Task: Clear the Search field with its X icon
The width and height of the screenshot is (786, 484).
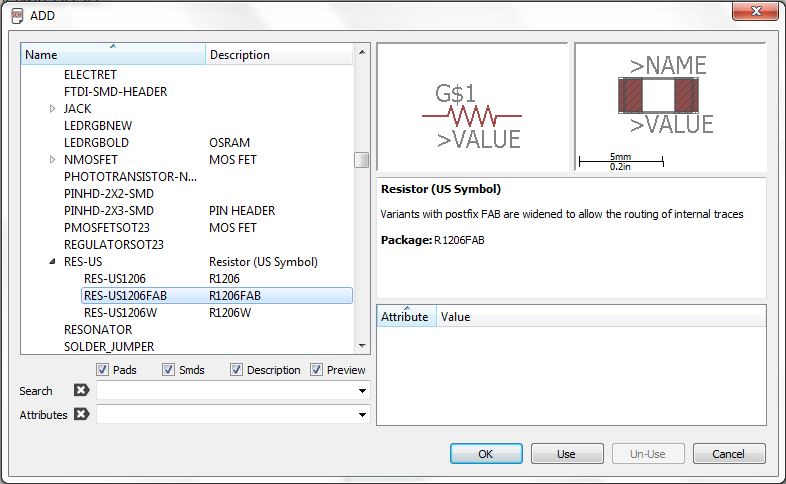Action: 81,390
